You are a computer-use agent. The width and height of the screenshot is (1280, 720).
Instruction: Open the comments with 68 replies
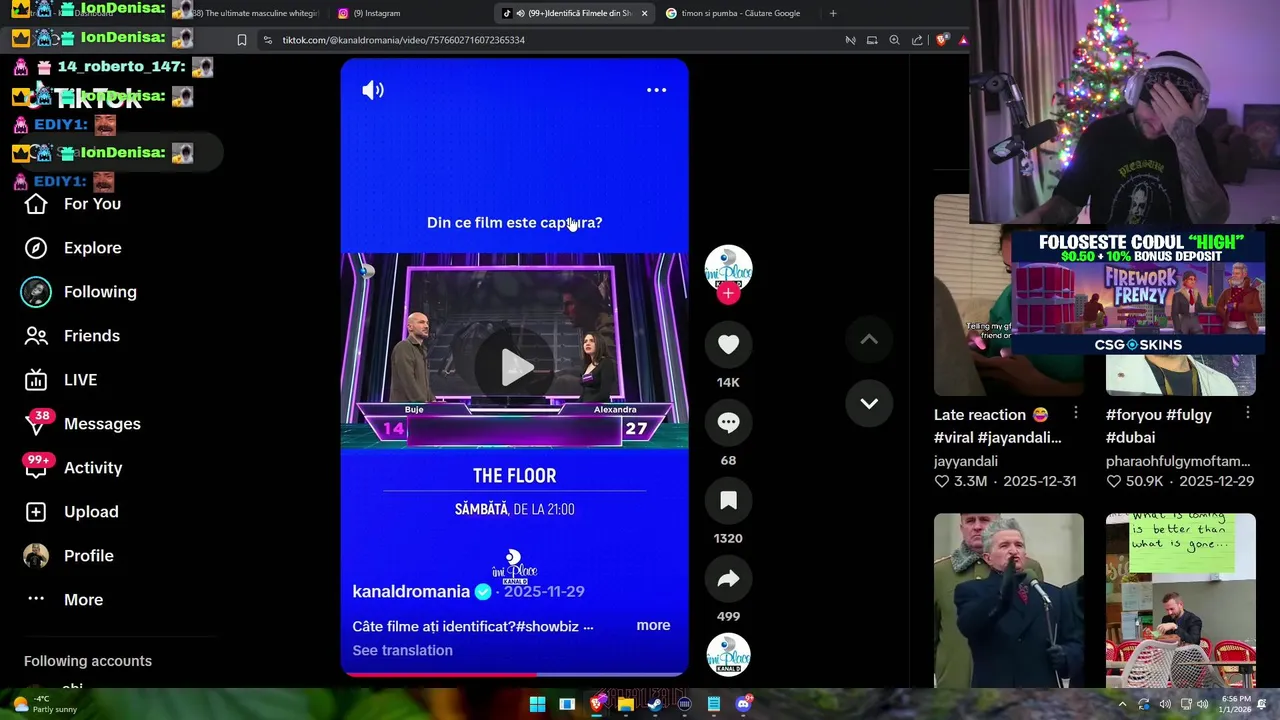tap(728, 422)
